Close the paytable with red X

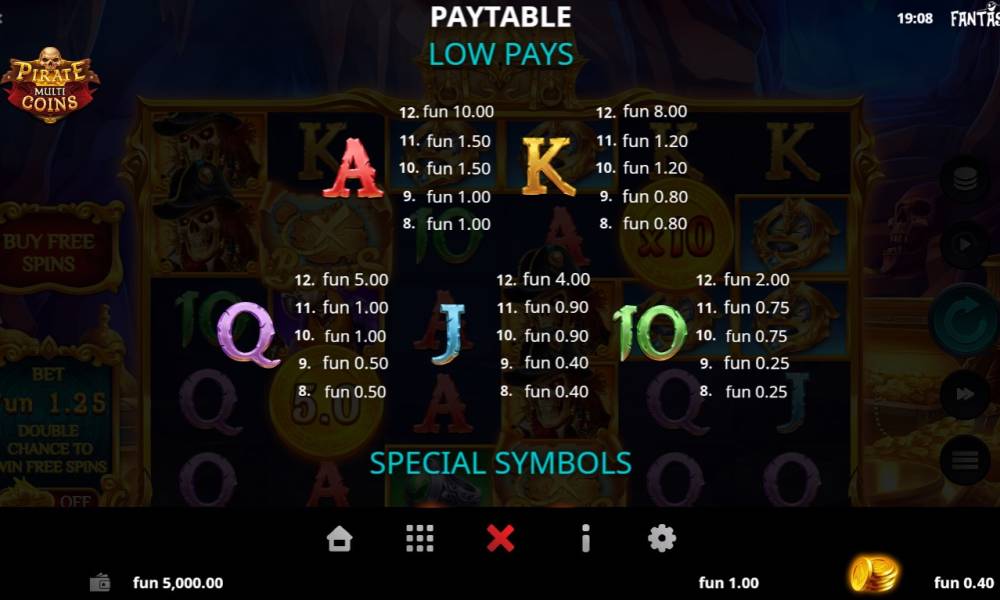[500, 539]
